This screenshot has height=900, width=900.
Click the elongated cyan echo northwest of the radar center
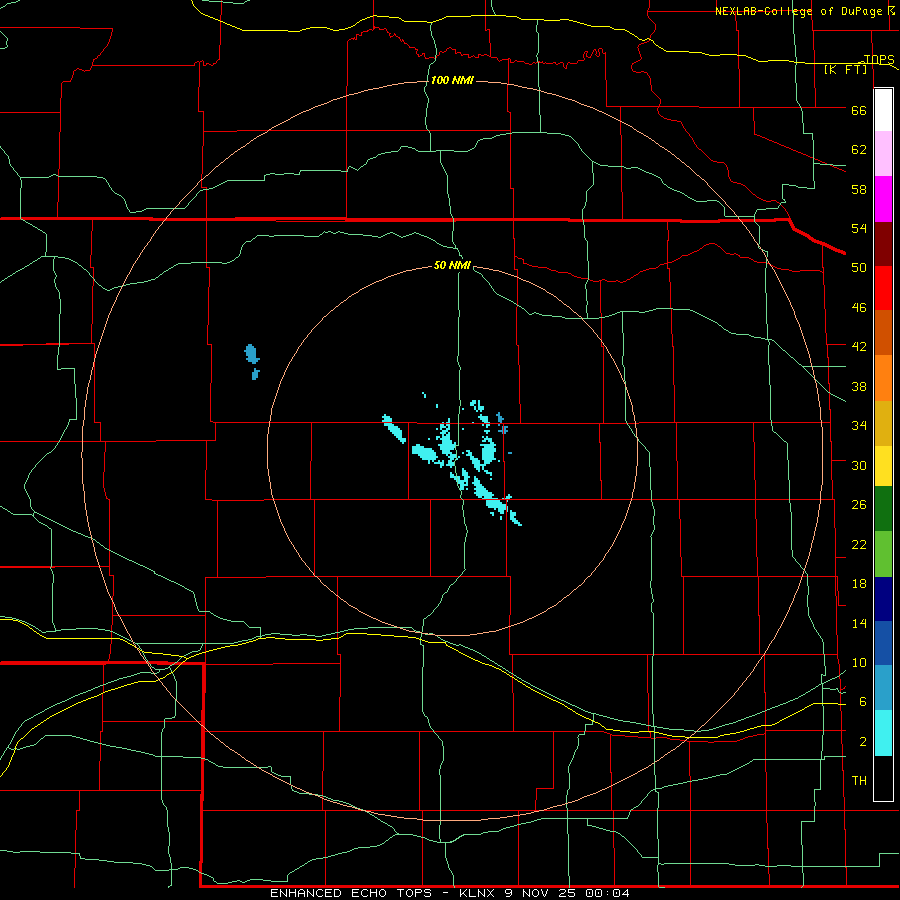(394, 428)
